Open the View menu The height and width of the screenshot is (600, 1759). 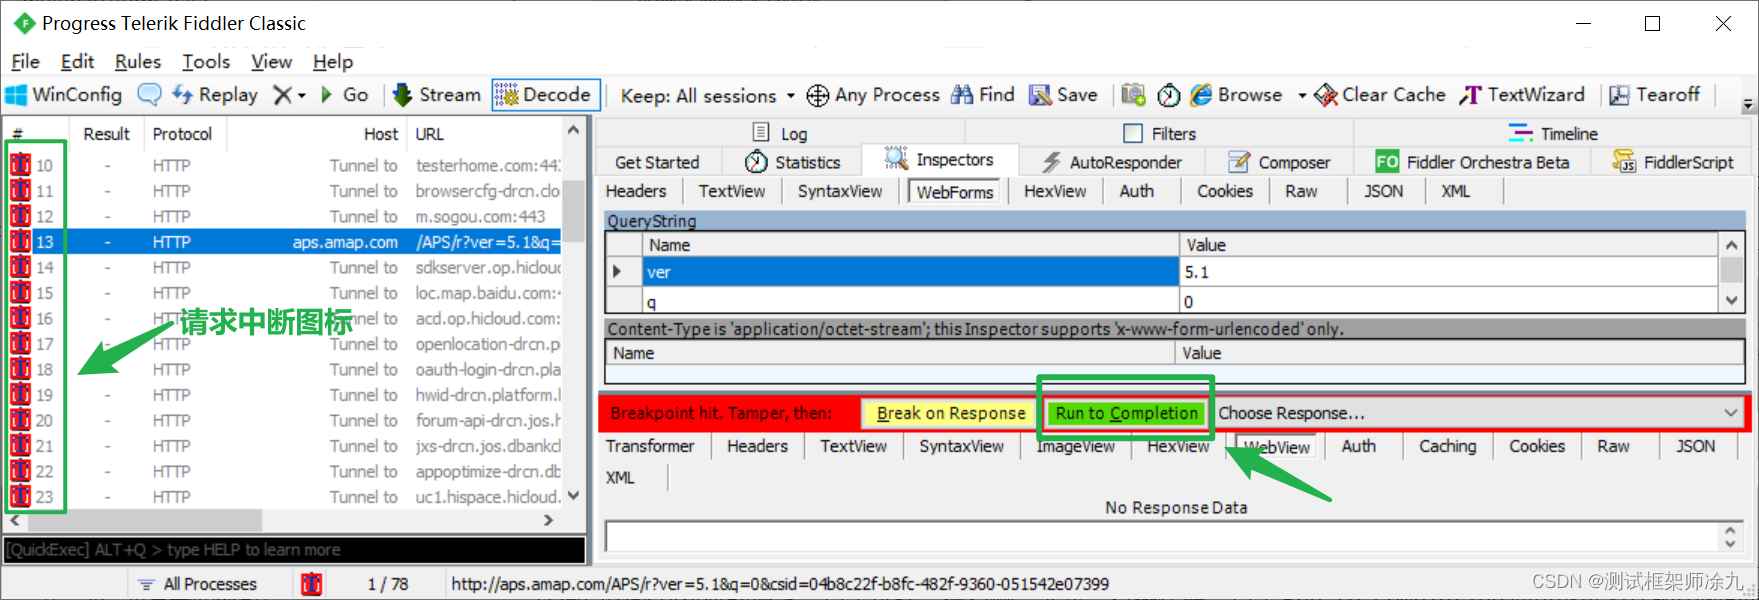point(271,62)
